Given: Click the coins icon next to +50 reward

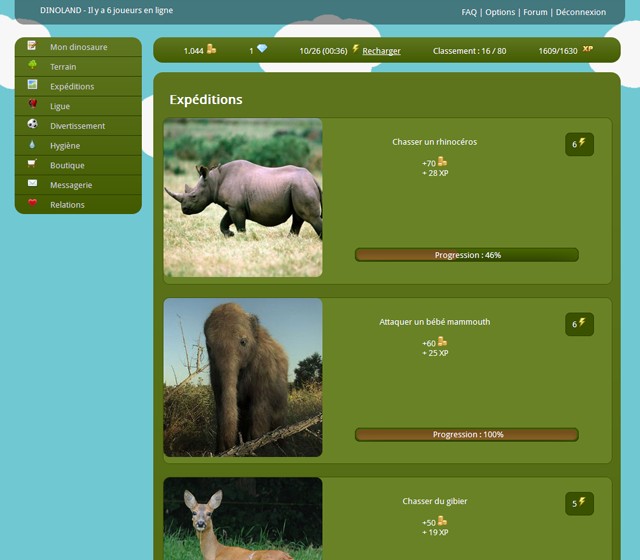Looking at the screenshot, I should pos(442,521).
